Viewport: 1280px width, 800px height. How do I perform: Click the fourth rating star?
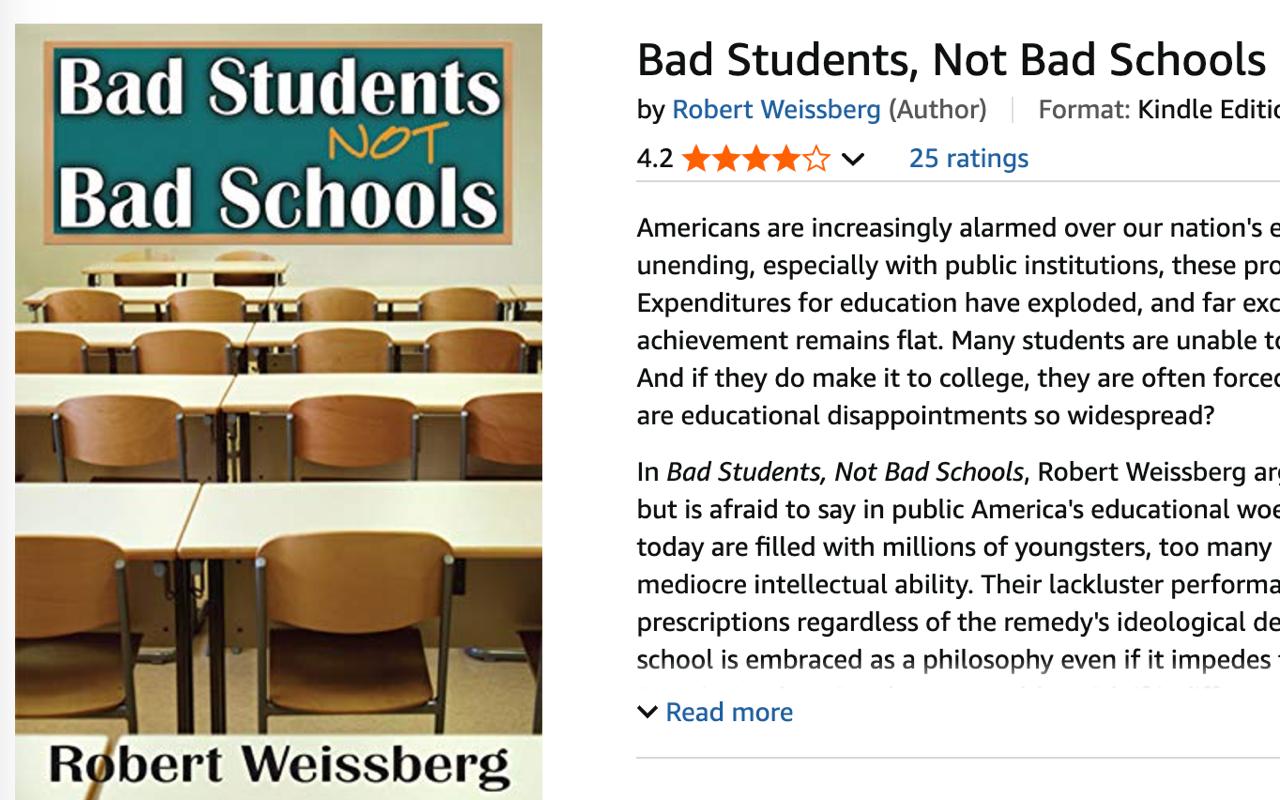(786, 159)
